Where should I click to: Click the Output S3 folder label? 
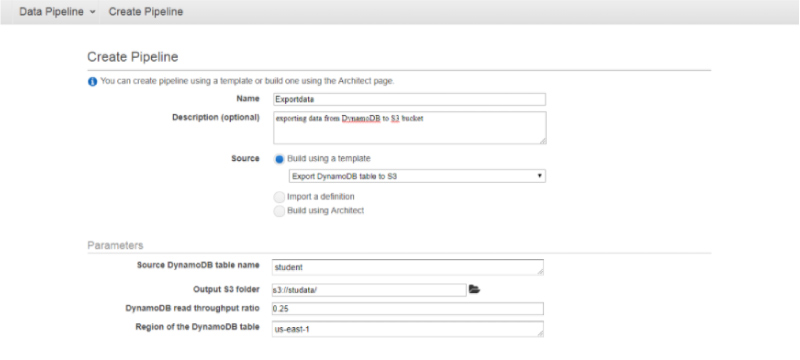click(x=227, y=289)
